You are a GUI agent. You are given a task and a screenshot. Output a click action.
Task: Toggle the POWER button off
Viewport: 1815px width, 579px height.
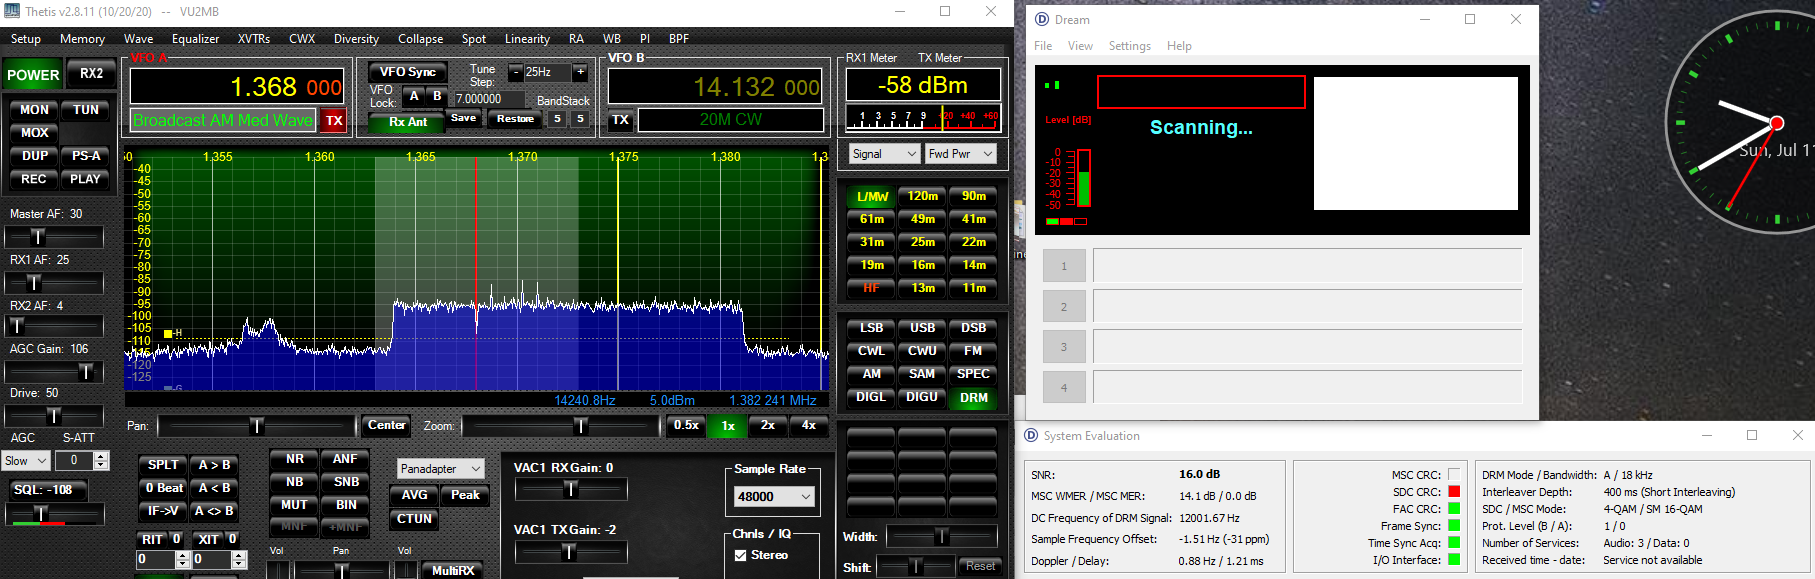click(x=33, y=75)
